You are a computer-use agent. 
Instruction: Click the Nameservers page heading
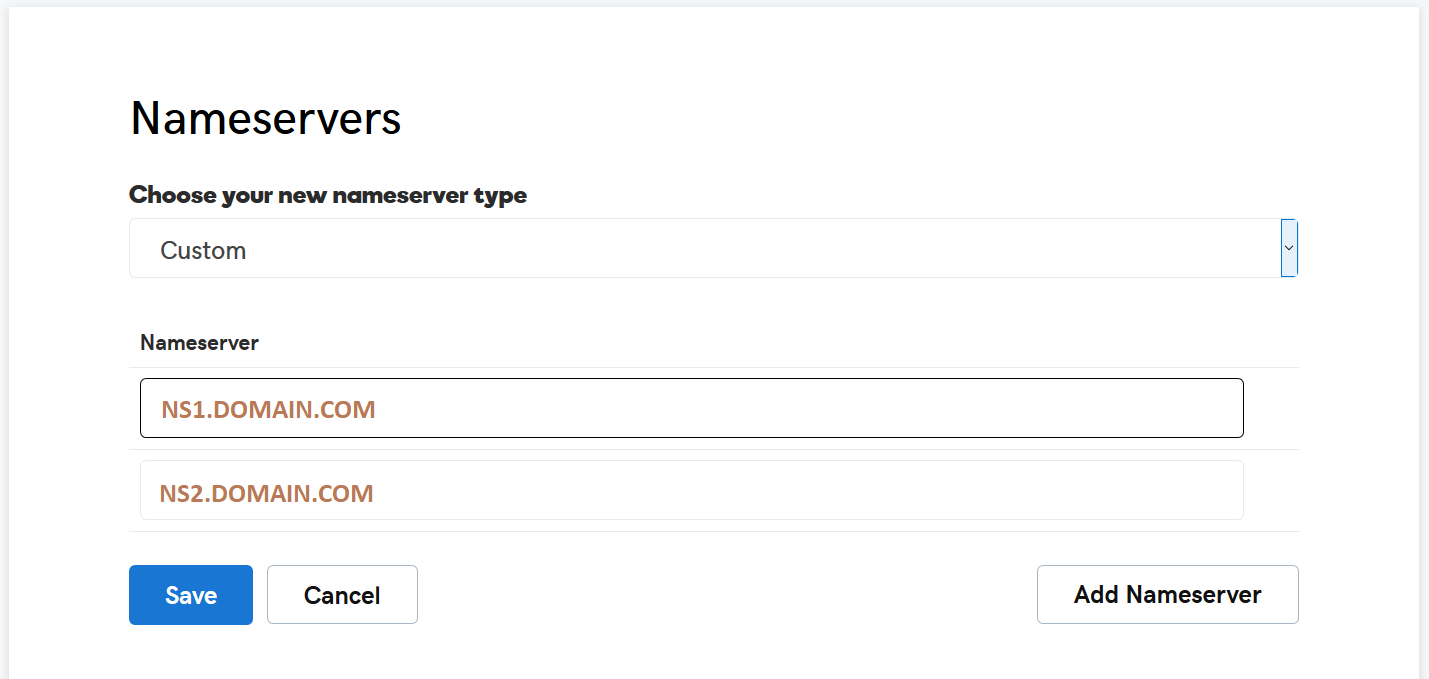[266, 118]
